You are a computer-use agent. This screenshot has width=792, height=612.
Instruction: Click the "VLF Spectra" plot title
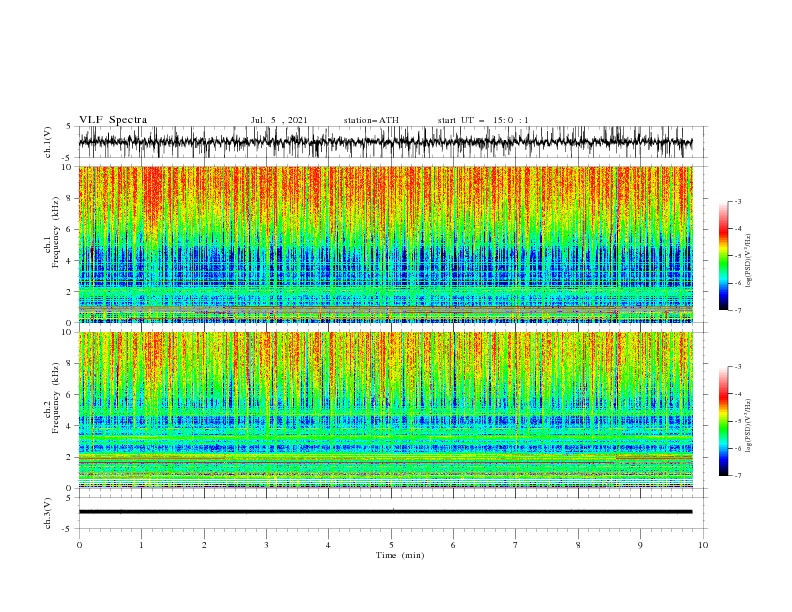pyautogui.click(x=113, y=120)
